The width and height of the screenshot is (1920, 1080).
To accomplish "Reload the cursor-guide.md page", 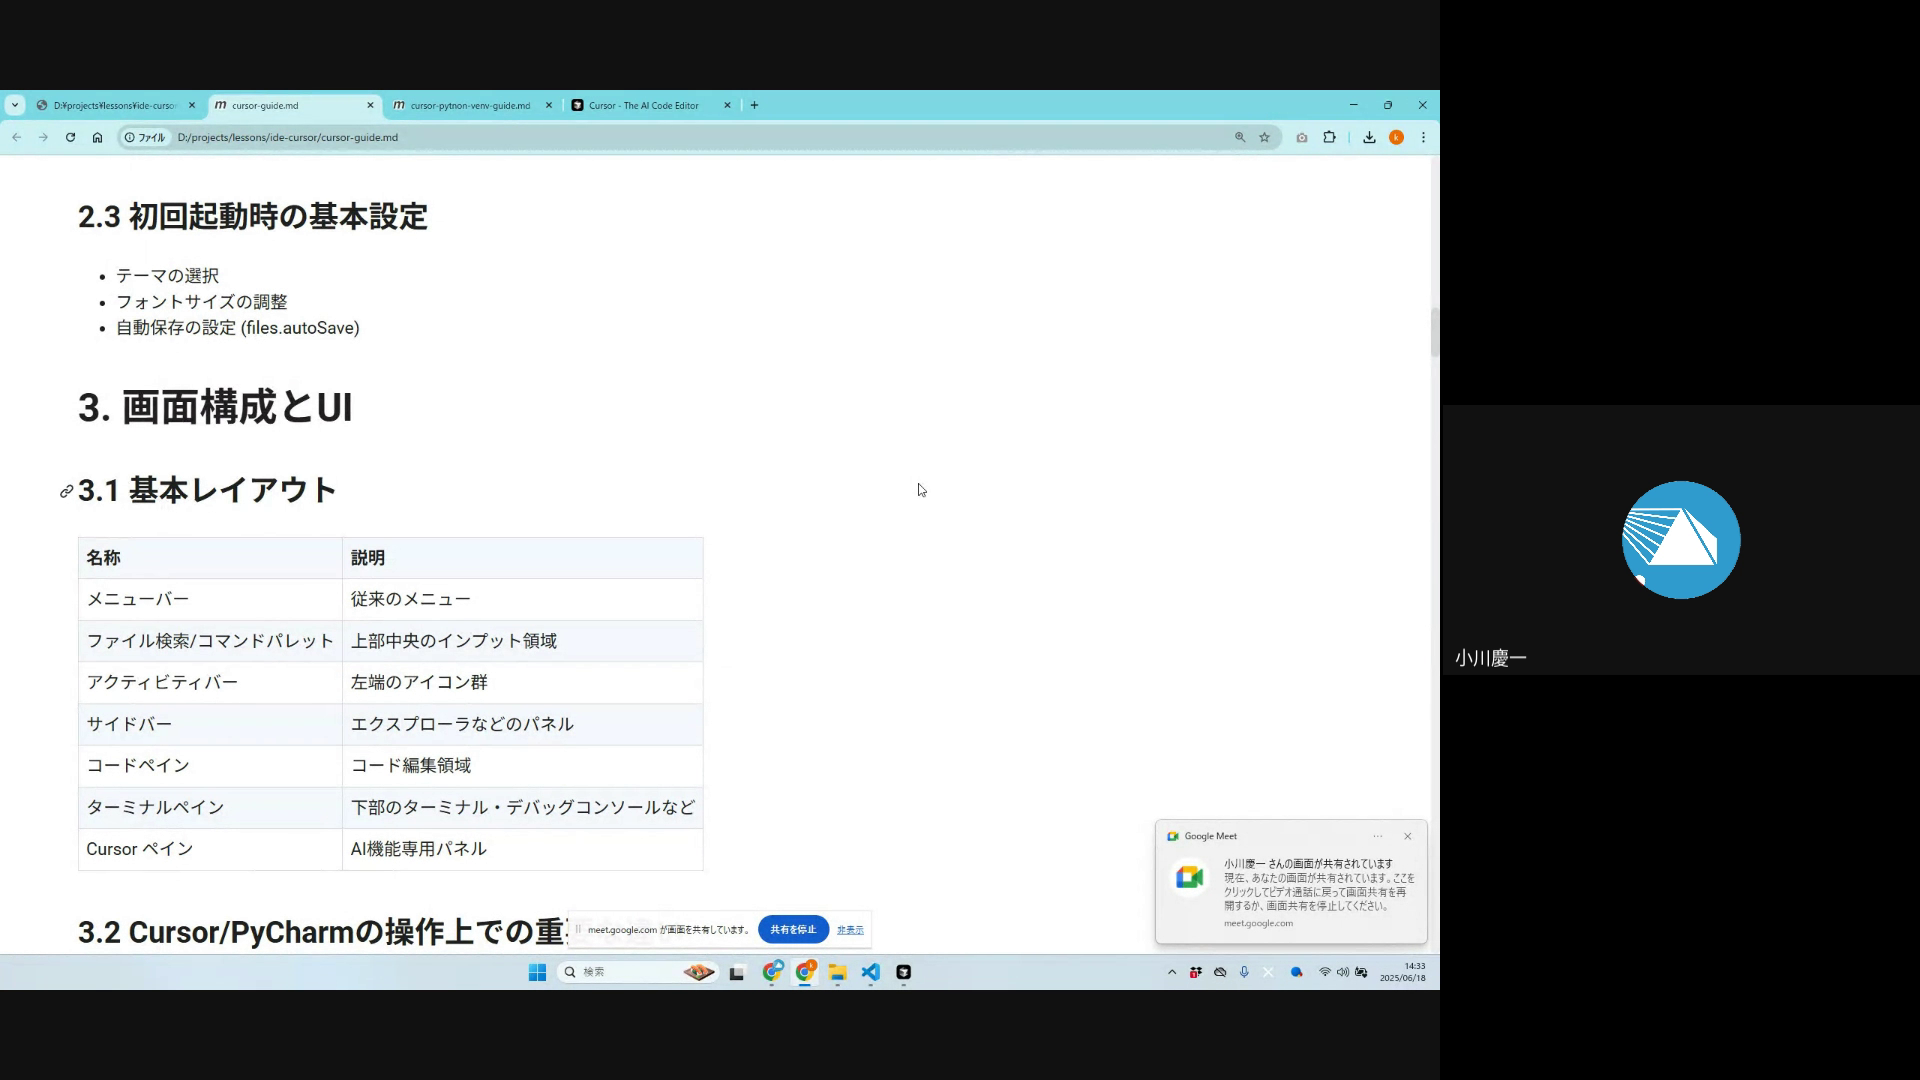I will (70, 137).
